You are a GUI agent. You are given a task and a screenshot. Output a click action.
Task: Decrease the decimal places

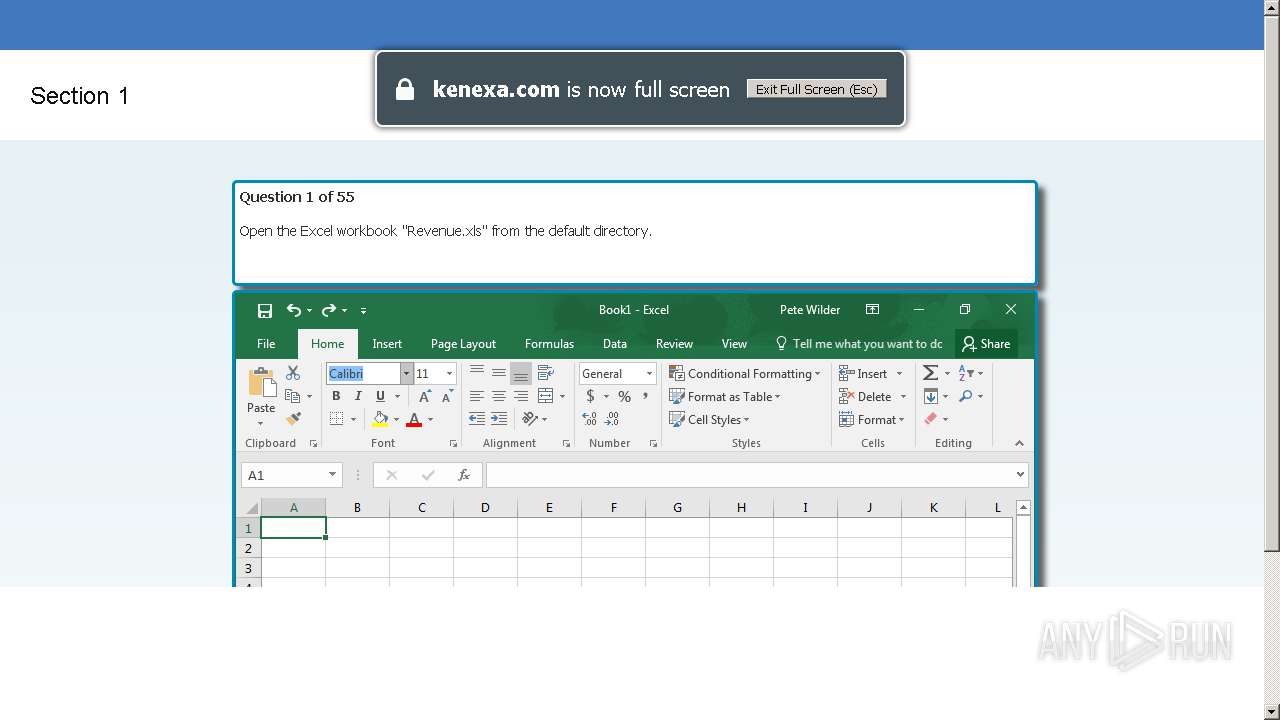click(x=612, y=419)
